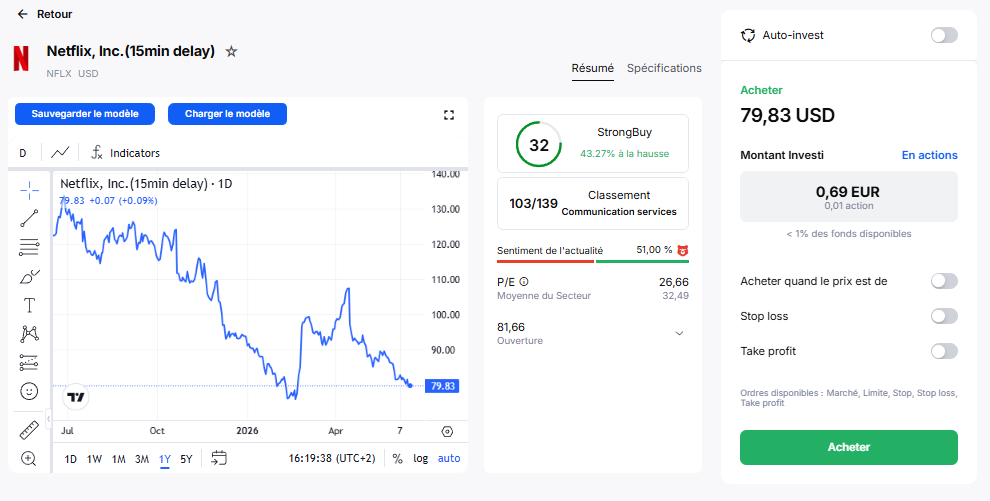Open the forecasting and measurement tool

coord(29,362)
